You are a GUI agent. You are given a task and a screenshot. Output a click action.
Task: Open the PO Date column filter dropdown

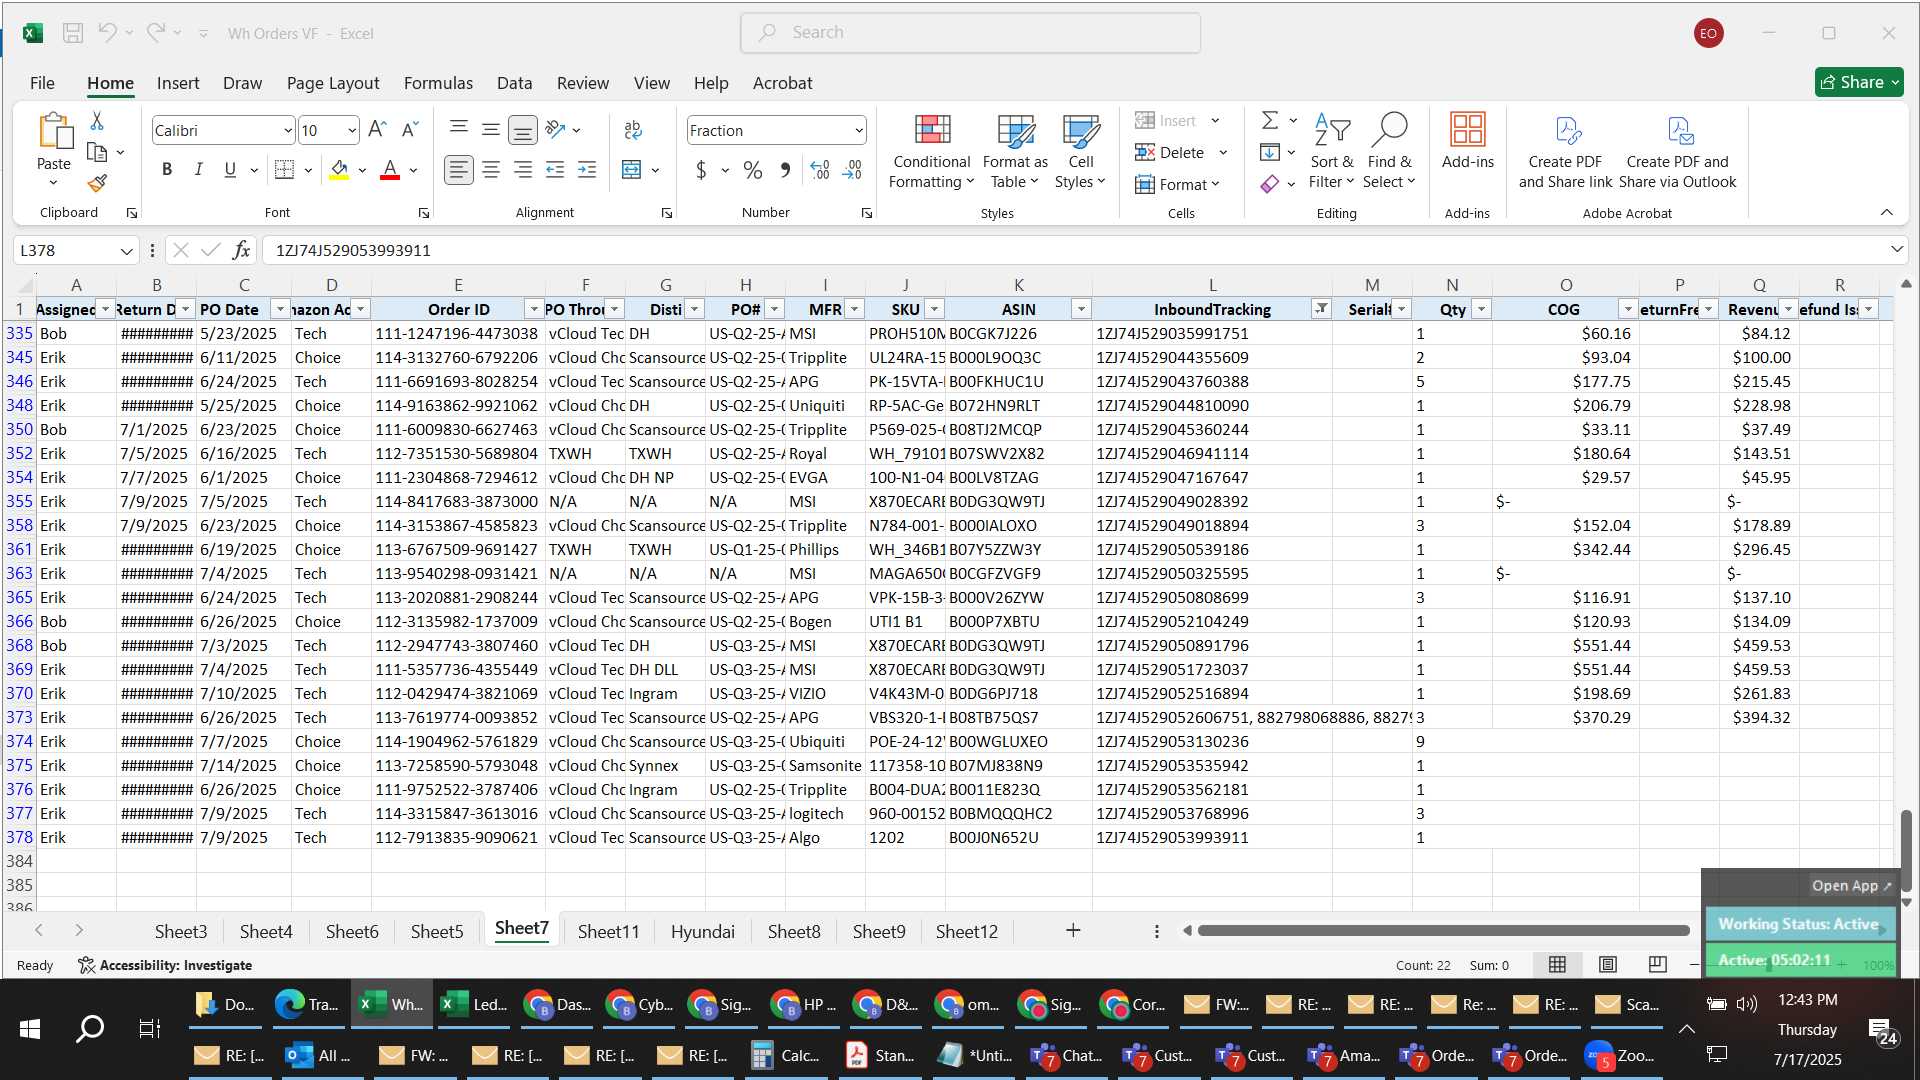[280, 309]
